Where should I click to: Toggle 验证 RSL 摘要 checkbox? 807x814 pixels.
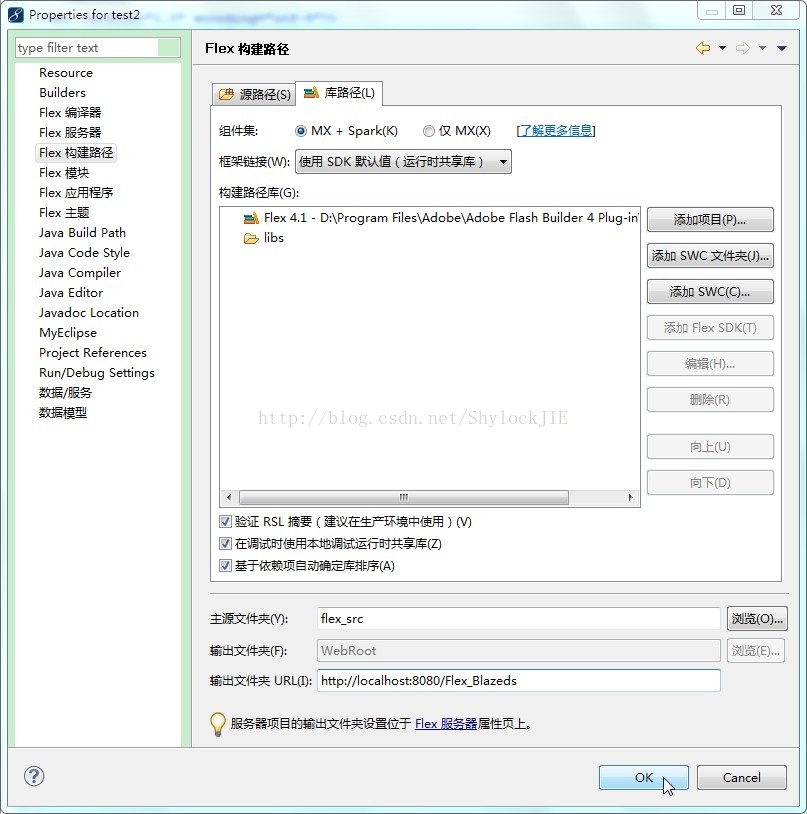[225, 521]
